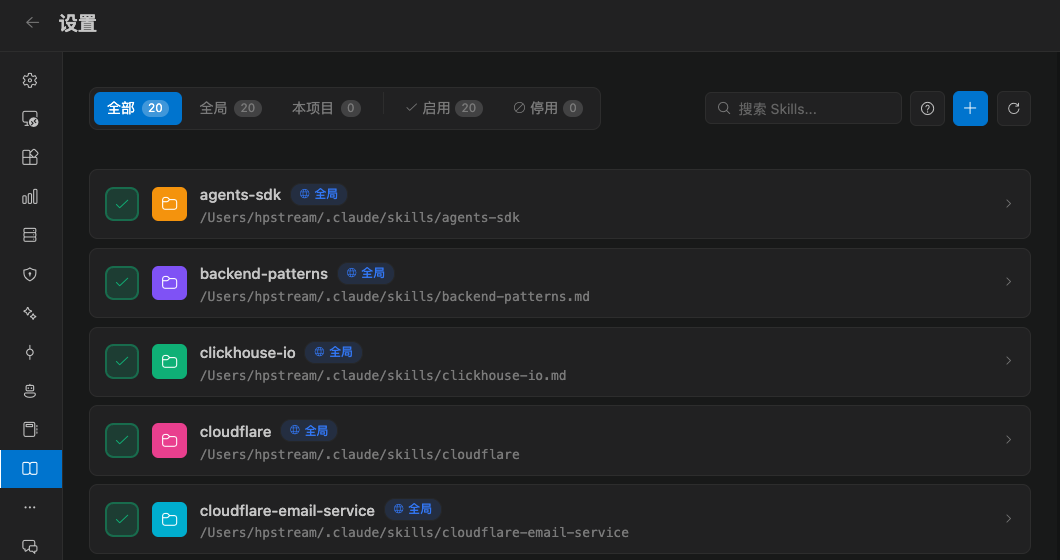The image size is (1060, 560).
Task: Click the clickhouse-io skill name
Action: 247,353
